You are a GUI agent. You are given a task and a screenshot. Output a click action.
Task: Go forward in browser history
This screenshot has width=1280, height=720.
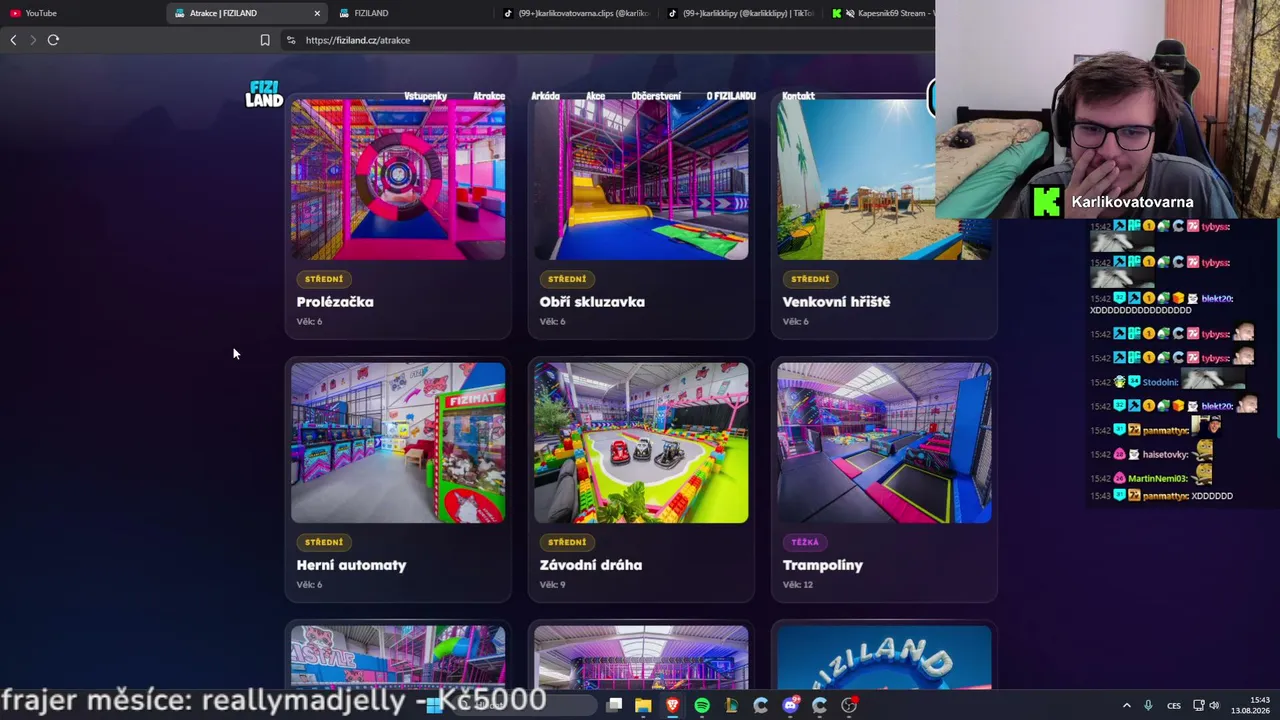pyautogui.click(x=33, y=40)
